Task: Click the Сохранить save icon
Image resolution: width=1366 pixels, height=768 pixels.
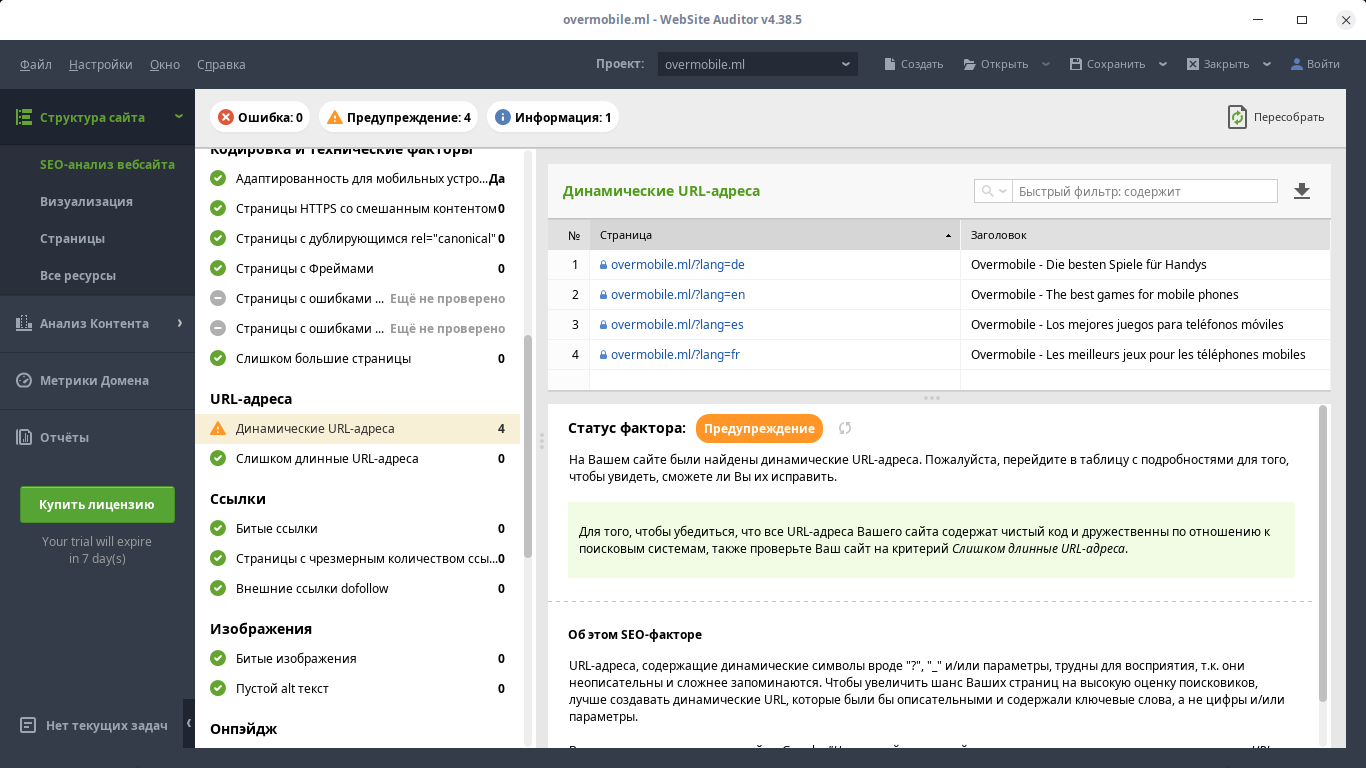Action: pyautogui.click(x=1076, y=64)
